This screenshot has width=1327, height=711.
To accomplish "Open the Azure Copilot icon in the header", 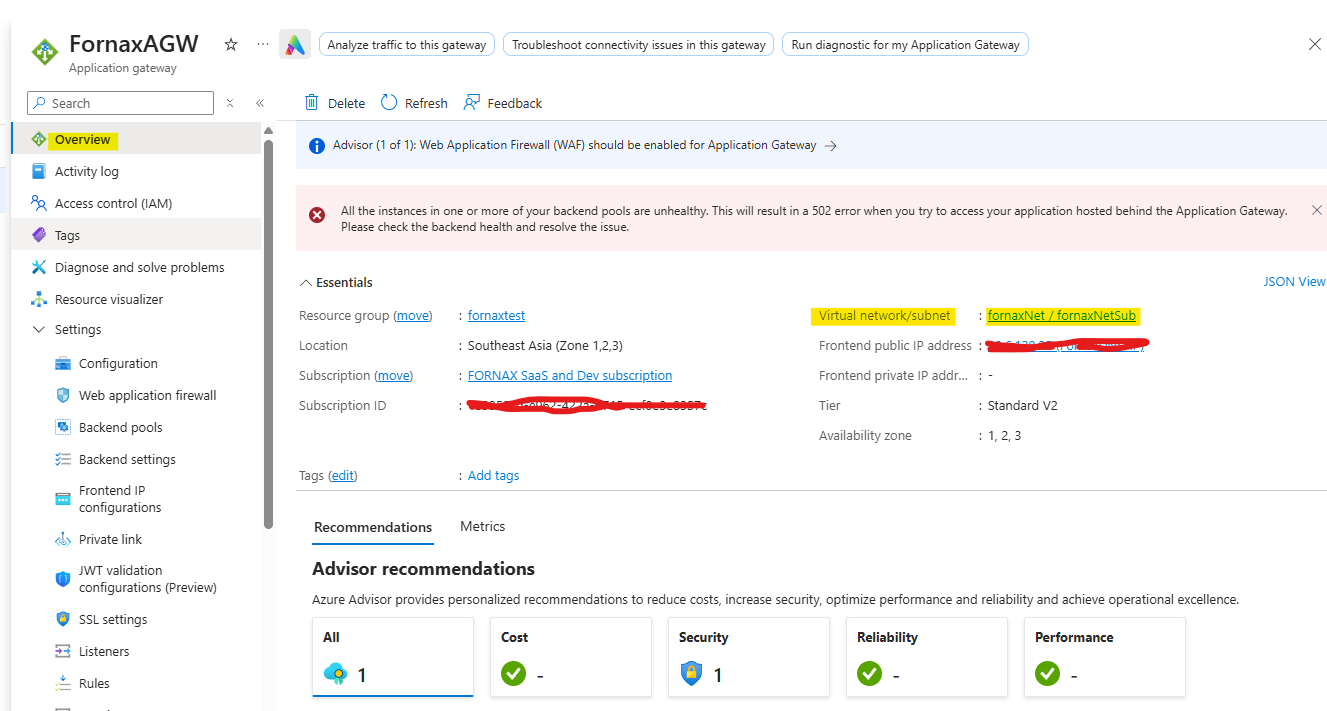I will tap(294, 44).
